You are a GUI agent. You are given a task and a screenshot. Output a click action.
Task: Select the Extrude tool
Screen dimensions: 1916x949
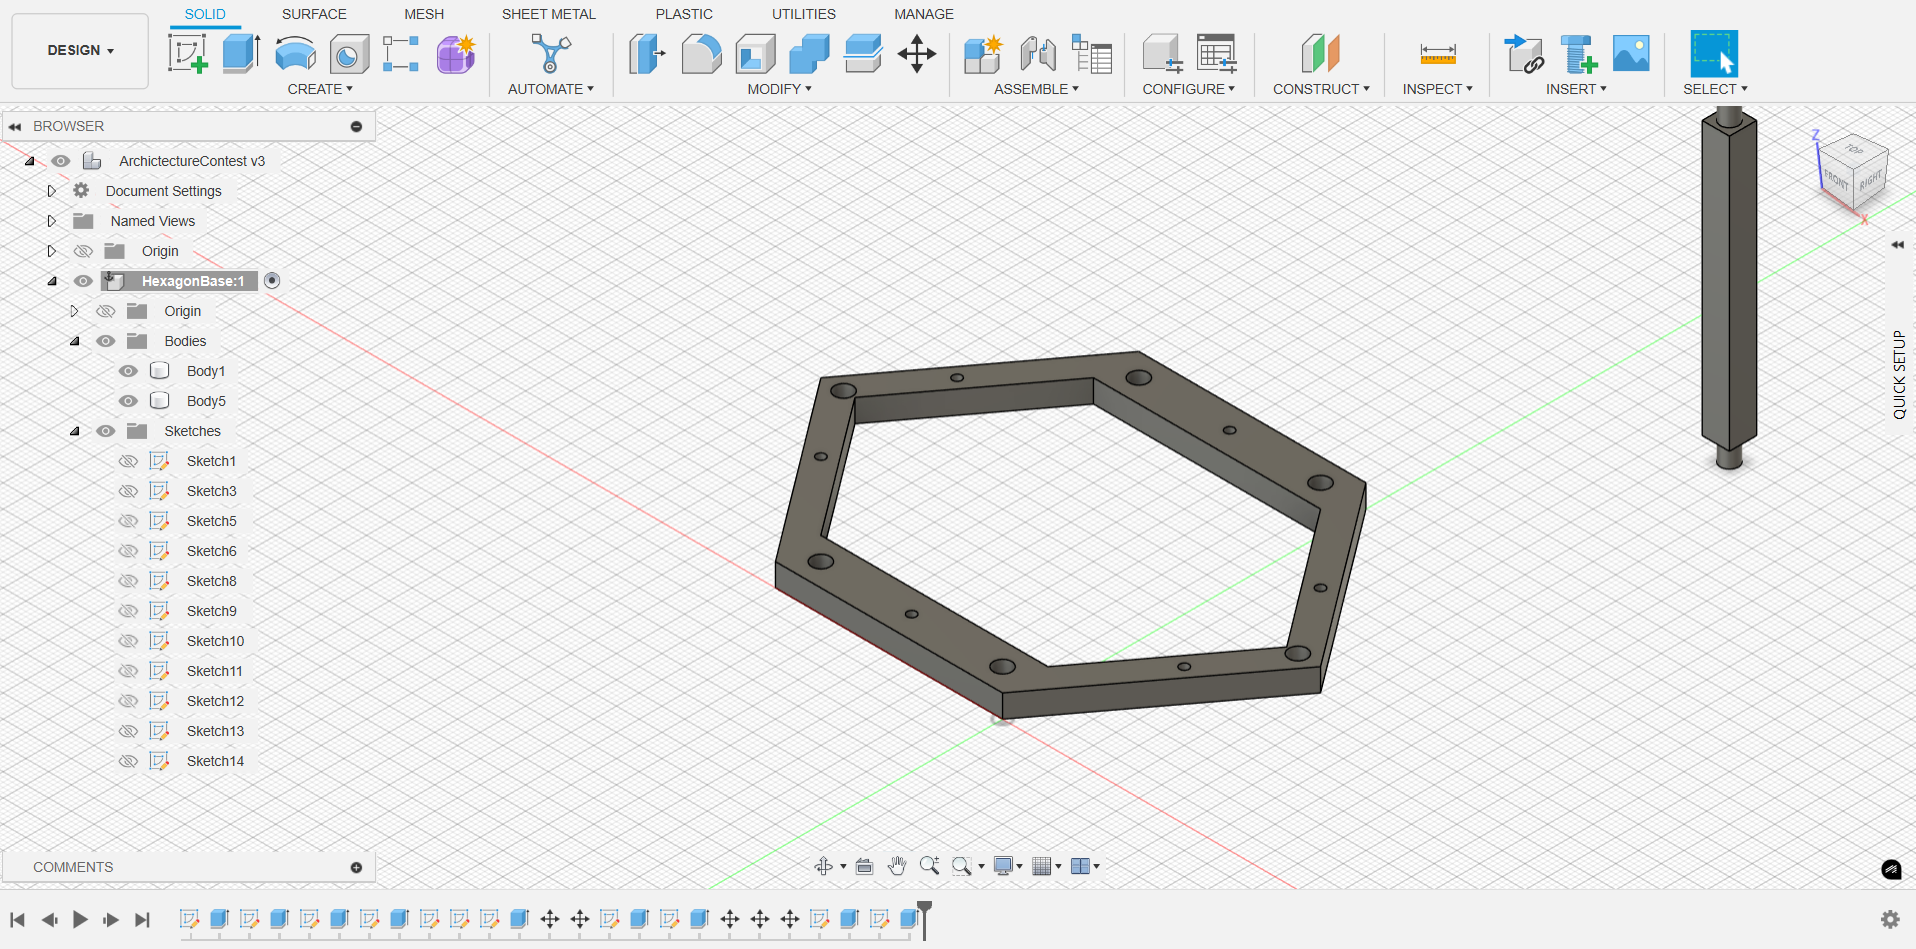point(241,54)
